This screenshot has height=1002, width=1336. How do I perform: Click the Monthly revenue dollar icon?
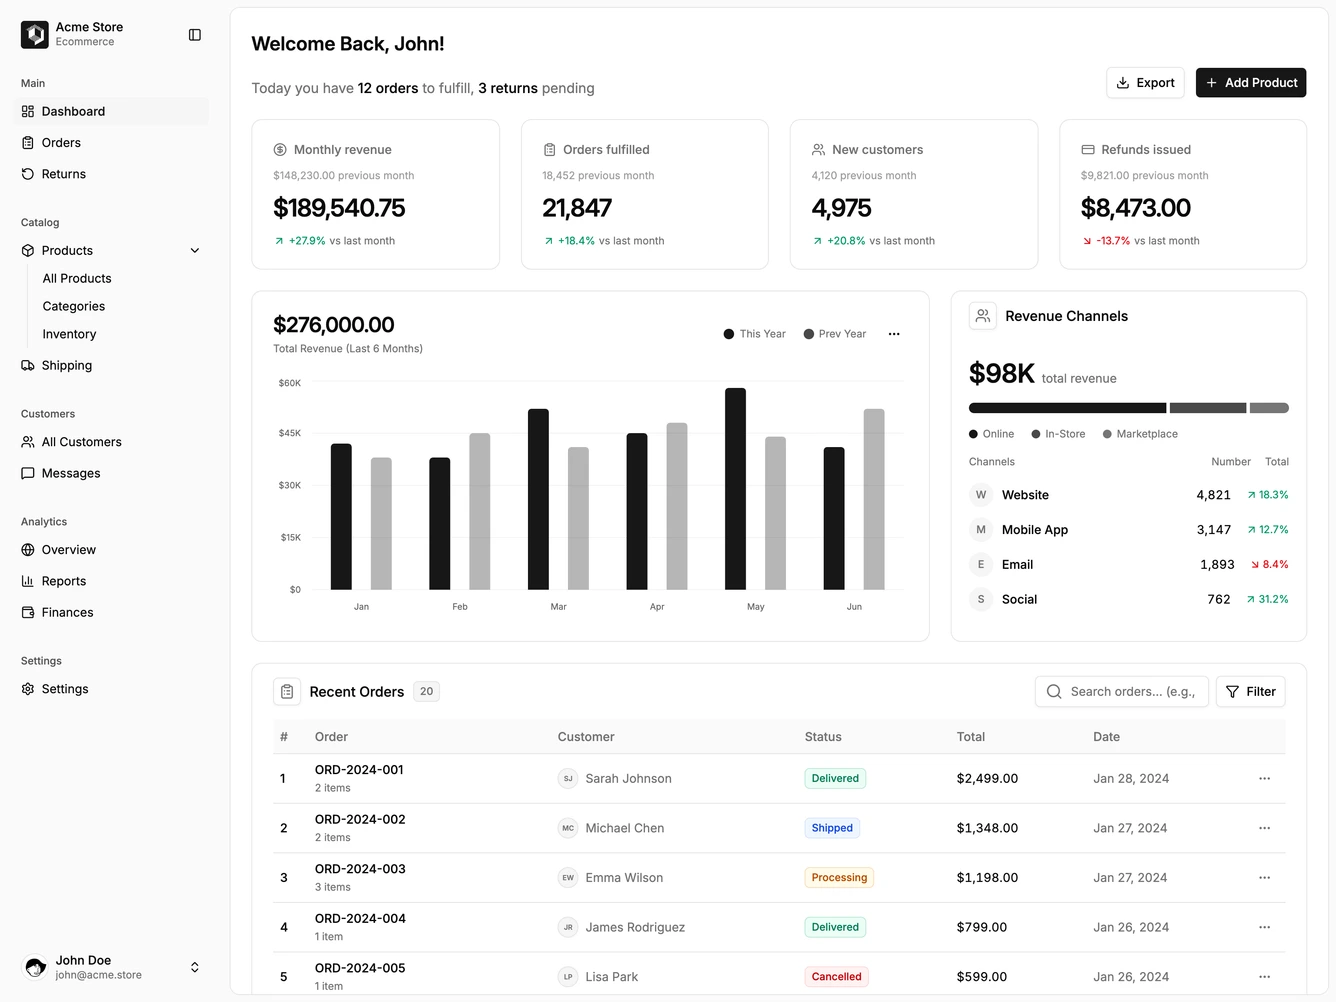(x=280, y=150)
